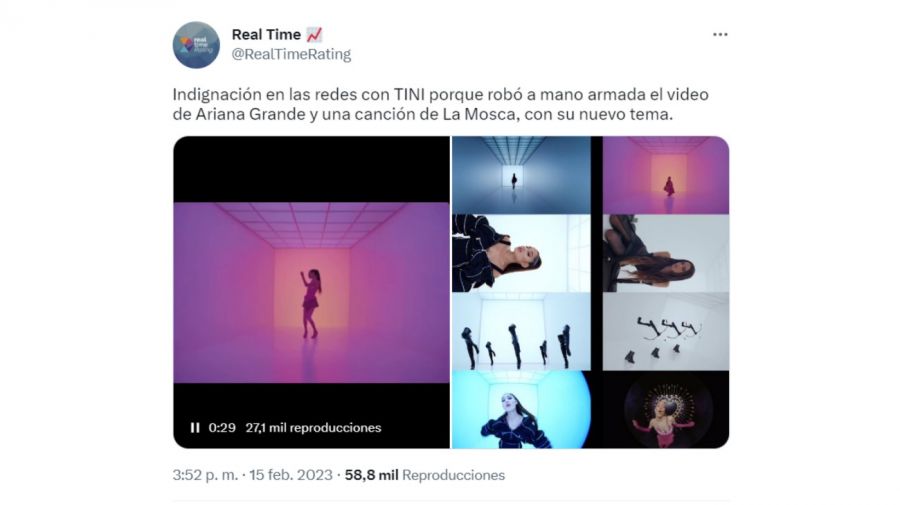Image resolution: width=900 pixels, height=505 pixels.
Task: Open the 15 feb. 2023 date link
Action: 291,475
